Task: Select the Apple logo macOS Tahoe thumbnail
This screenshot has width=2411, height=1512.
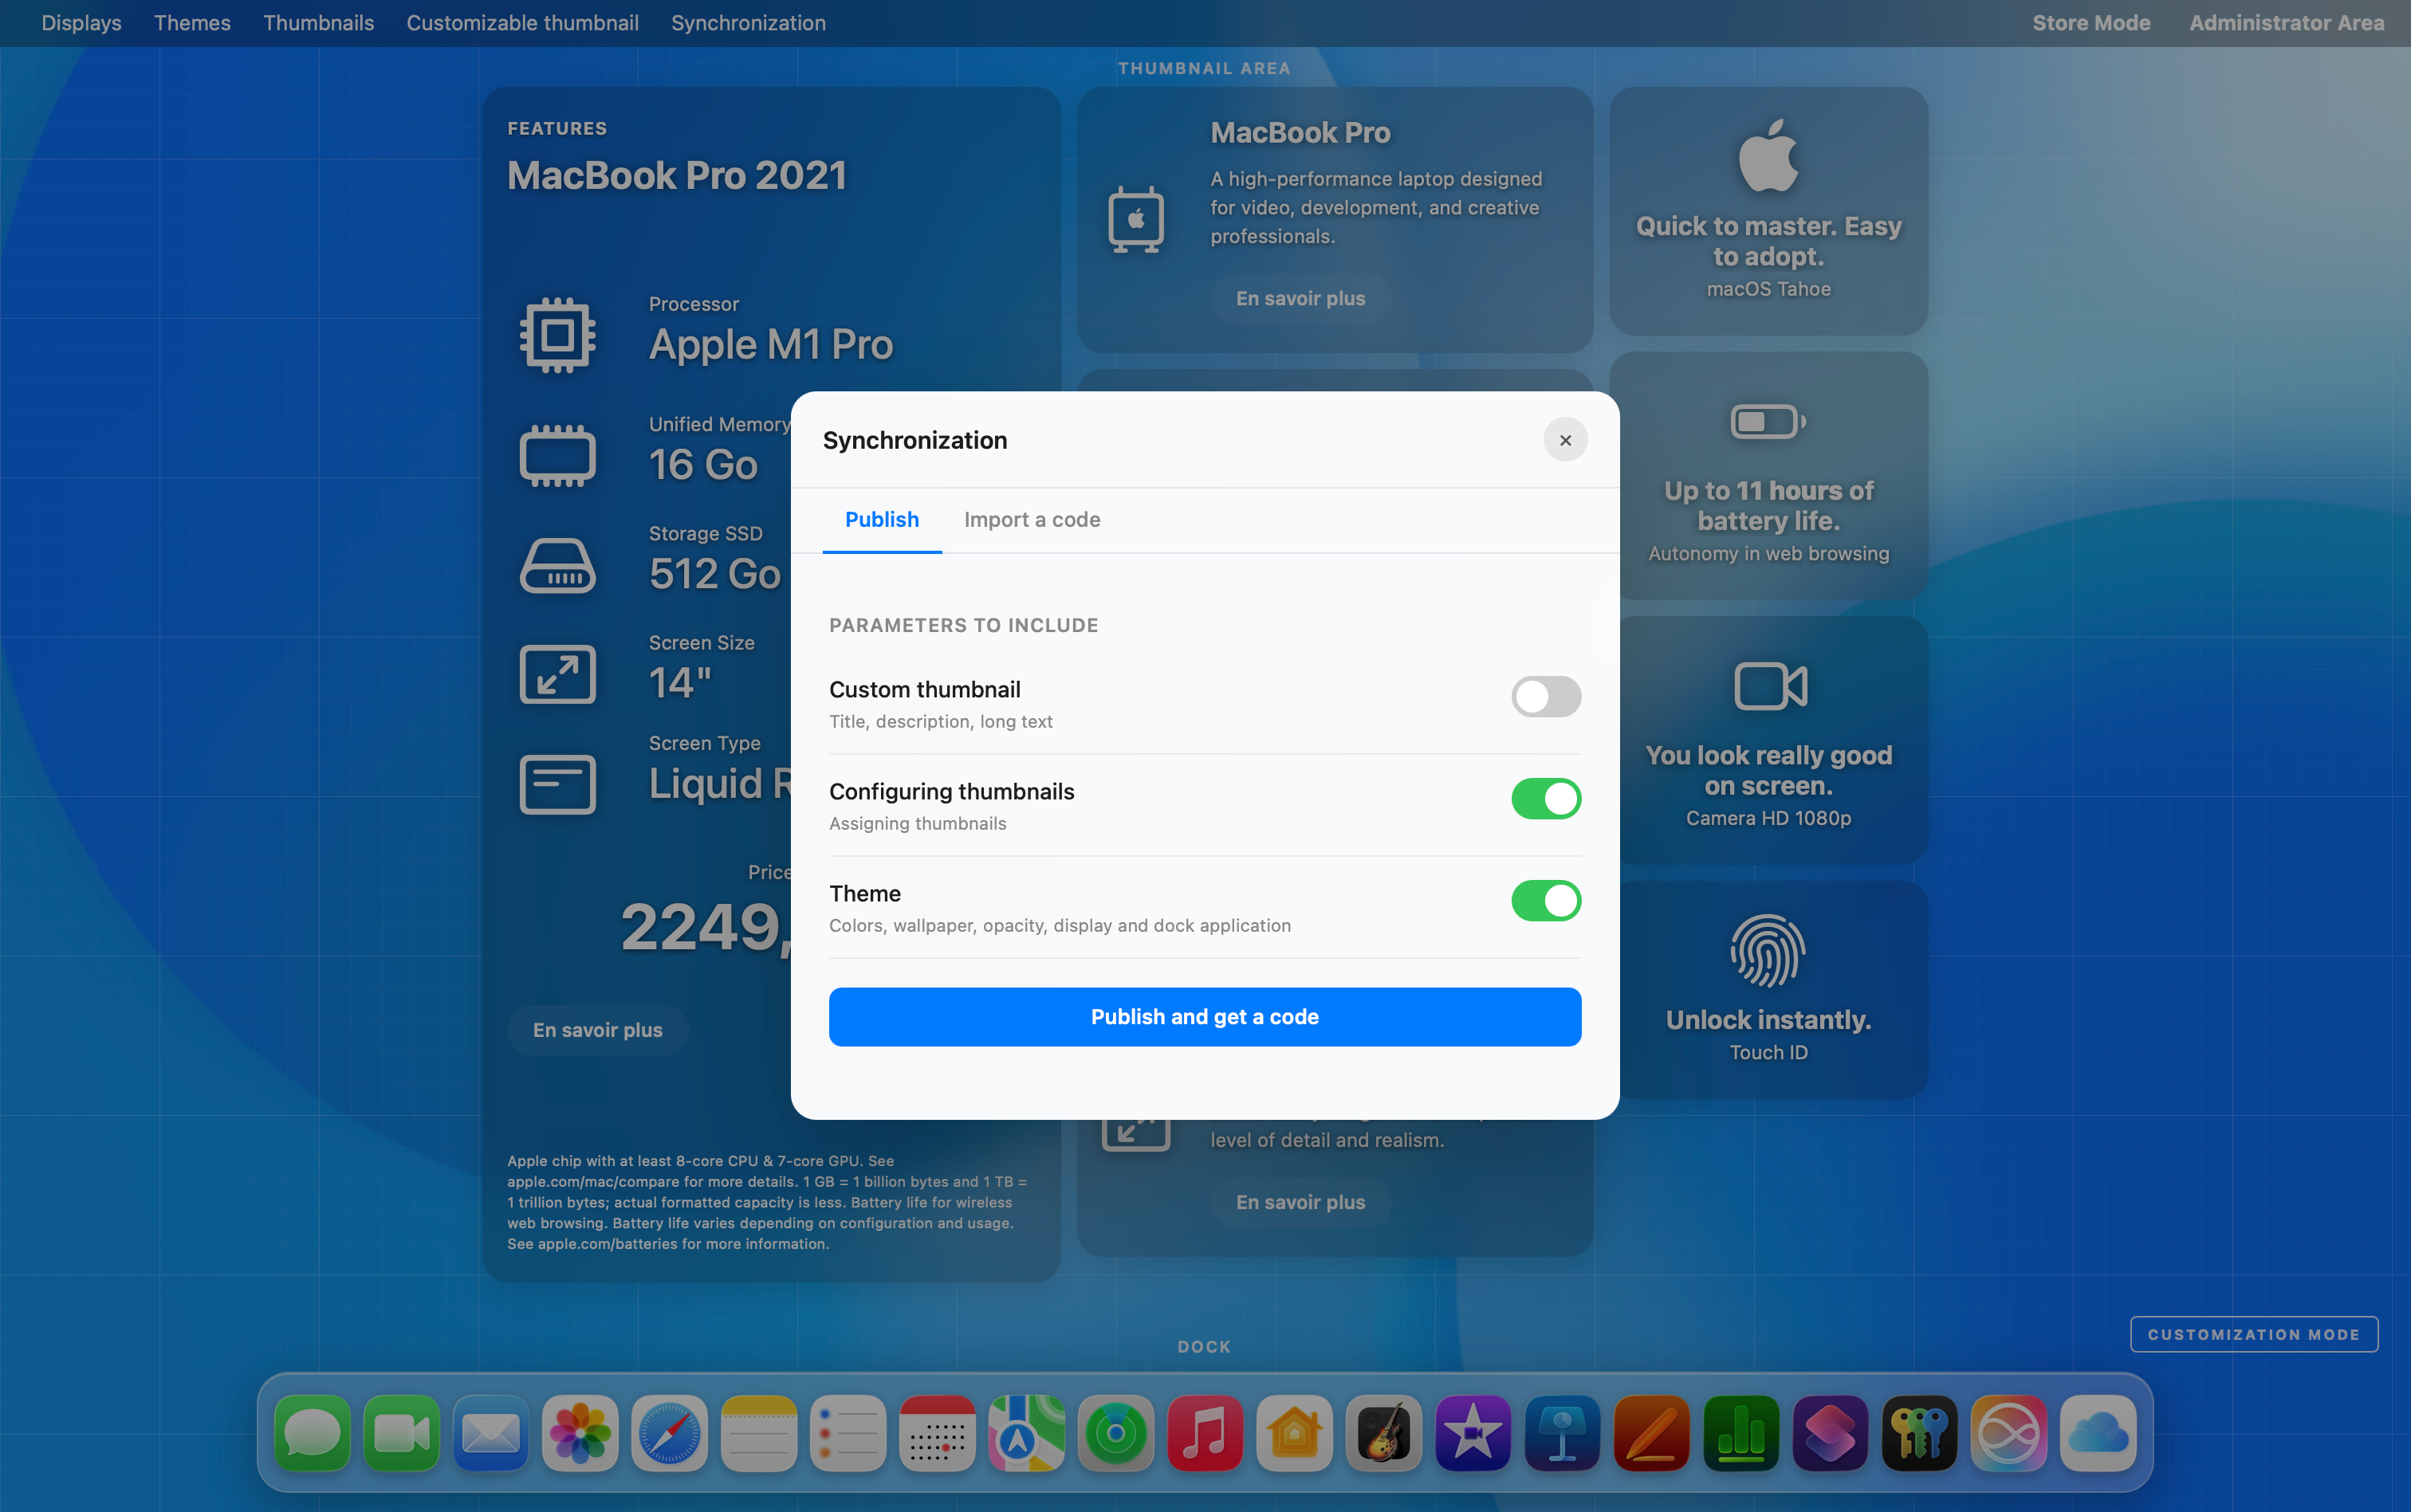Action: coord(1768,211)
